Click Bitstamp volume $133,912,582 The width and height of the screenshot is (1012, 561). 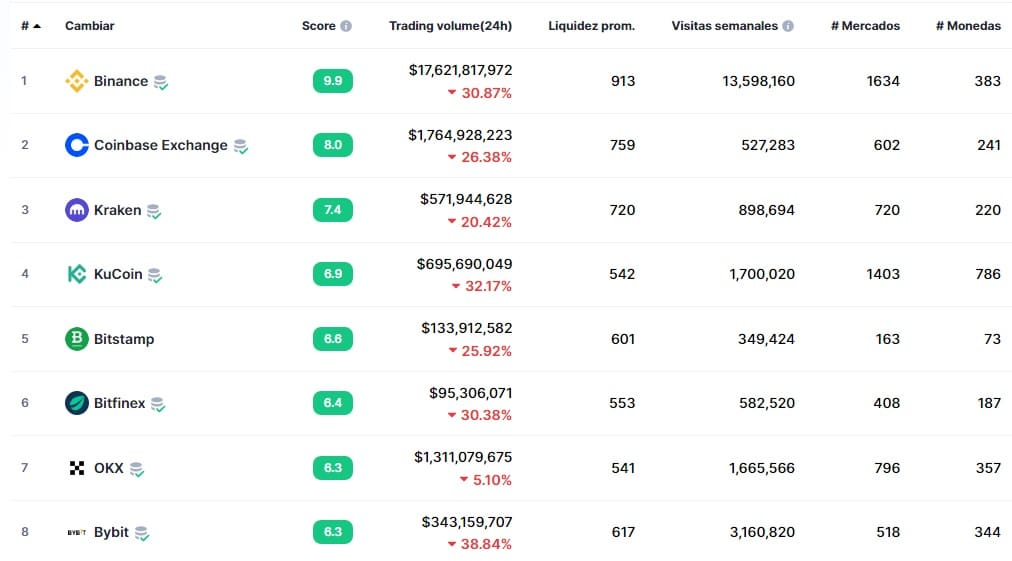click(467, 328)
